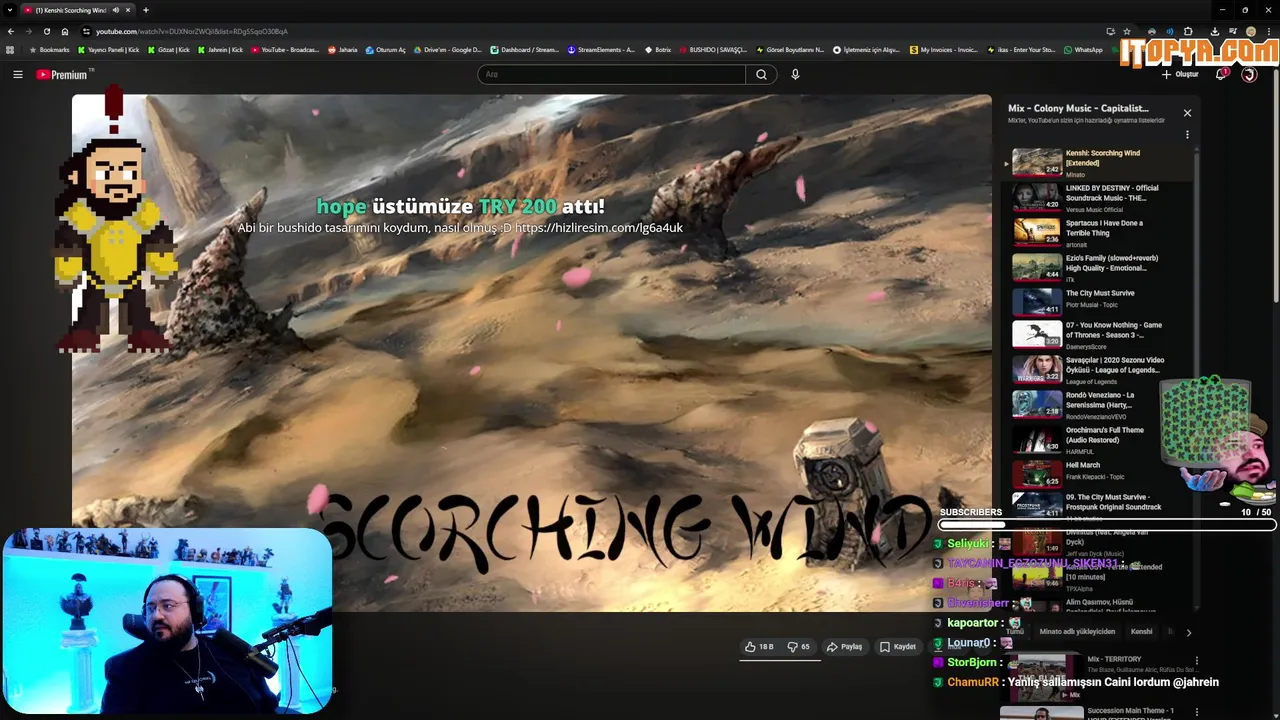
Task: Open WhatsApp bookmark
Action: (1084, 49)
